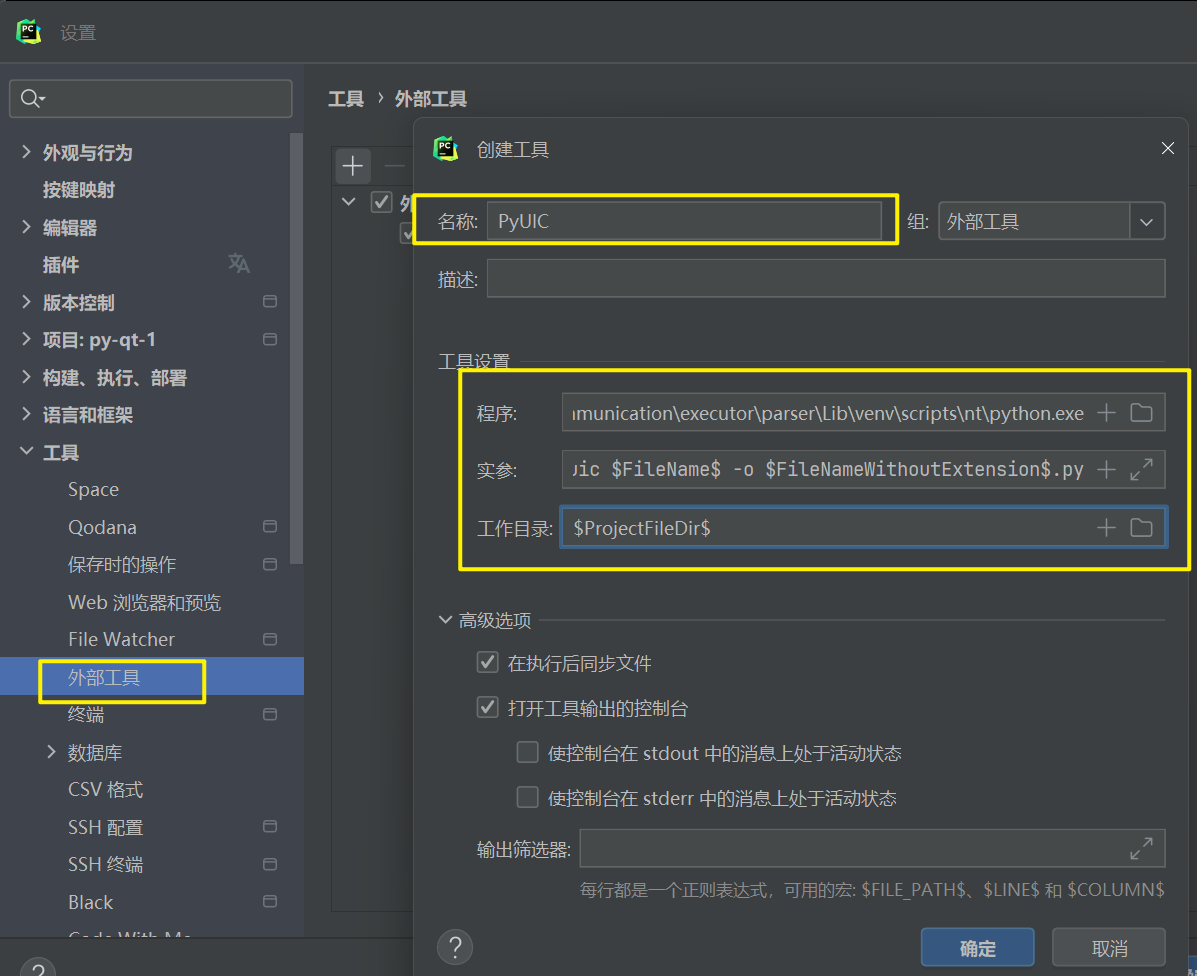
Task: Open help with the question mark button
Action: [455, 946]
